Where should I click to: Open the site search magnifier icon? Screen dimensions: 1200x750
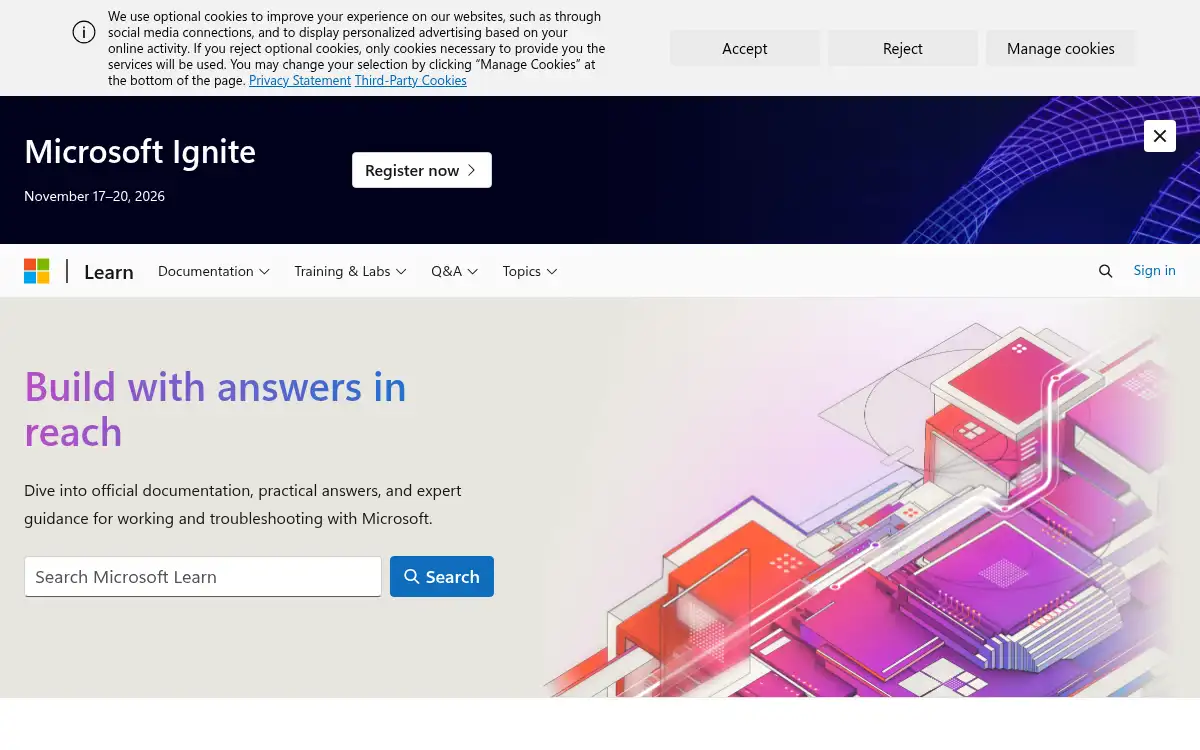(x=1105, y=271)
